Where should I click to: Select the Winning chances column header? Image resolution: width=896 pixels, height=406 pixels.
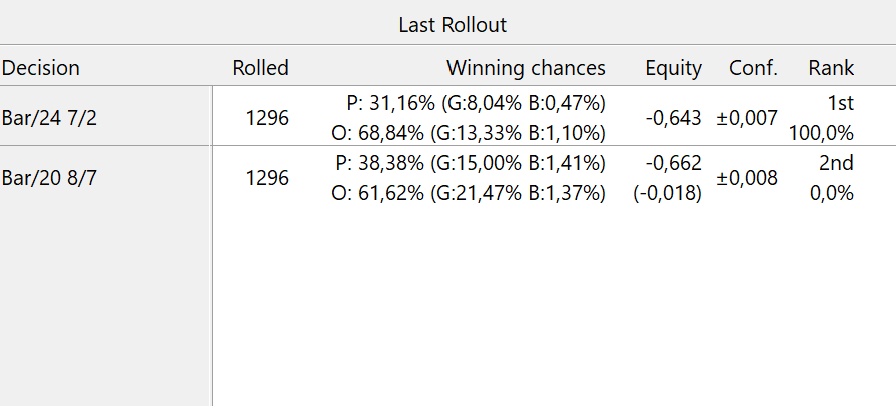[x=525, y=68]
